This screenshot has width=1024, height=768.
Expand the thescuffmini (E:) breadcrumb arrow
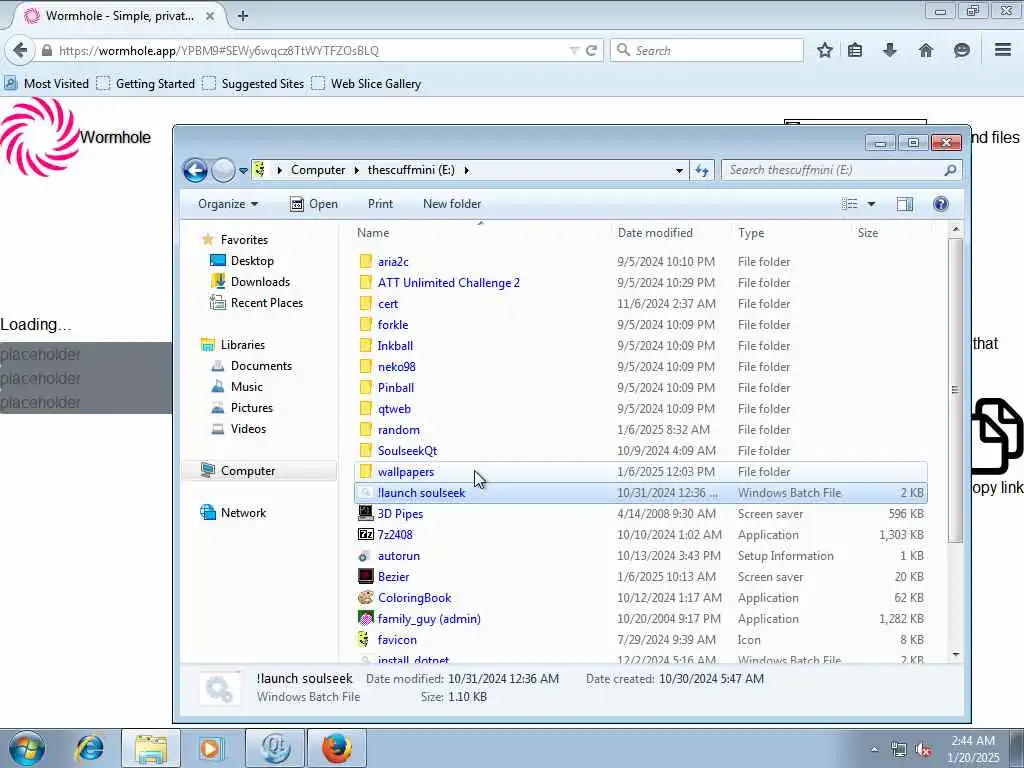pos(466,170)
